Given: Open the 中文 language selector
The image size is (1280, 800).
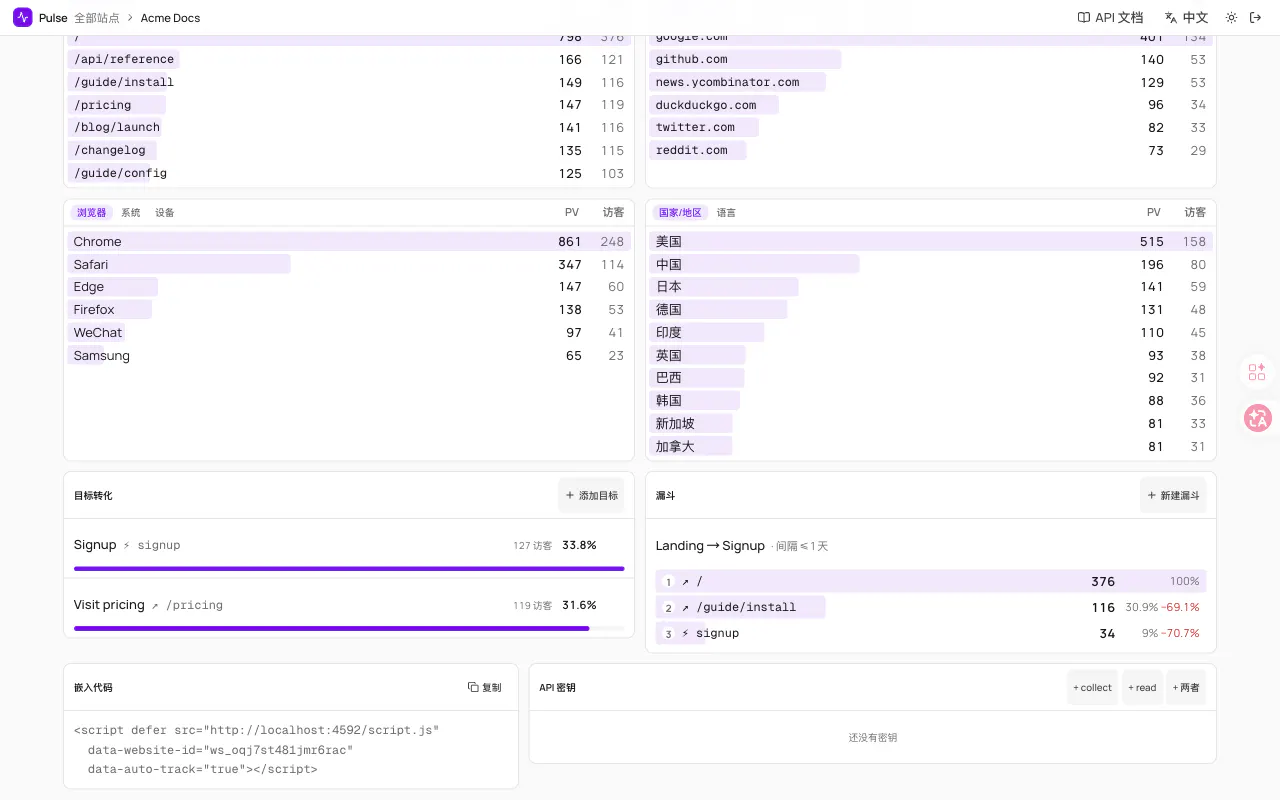Looking at the screenshot, I should [1186, 17].
